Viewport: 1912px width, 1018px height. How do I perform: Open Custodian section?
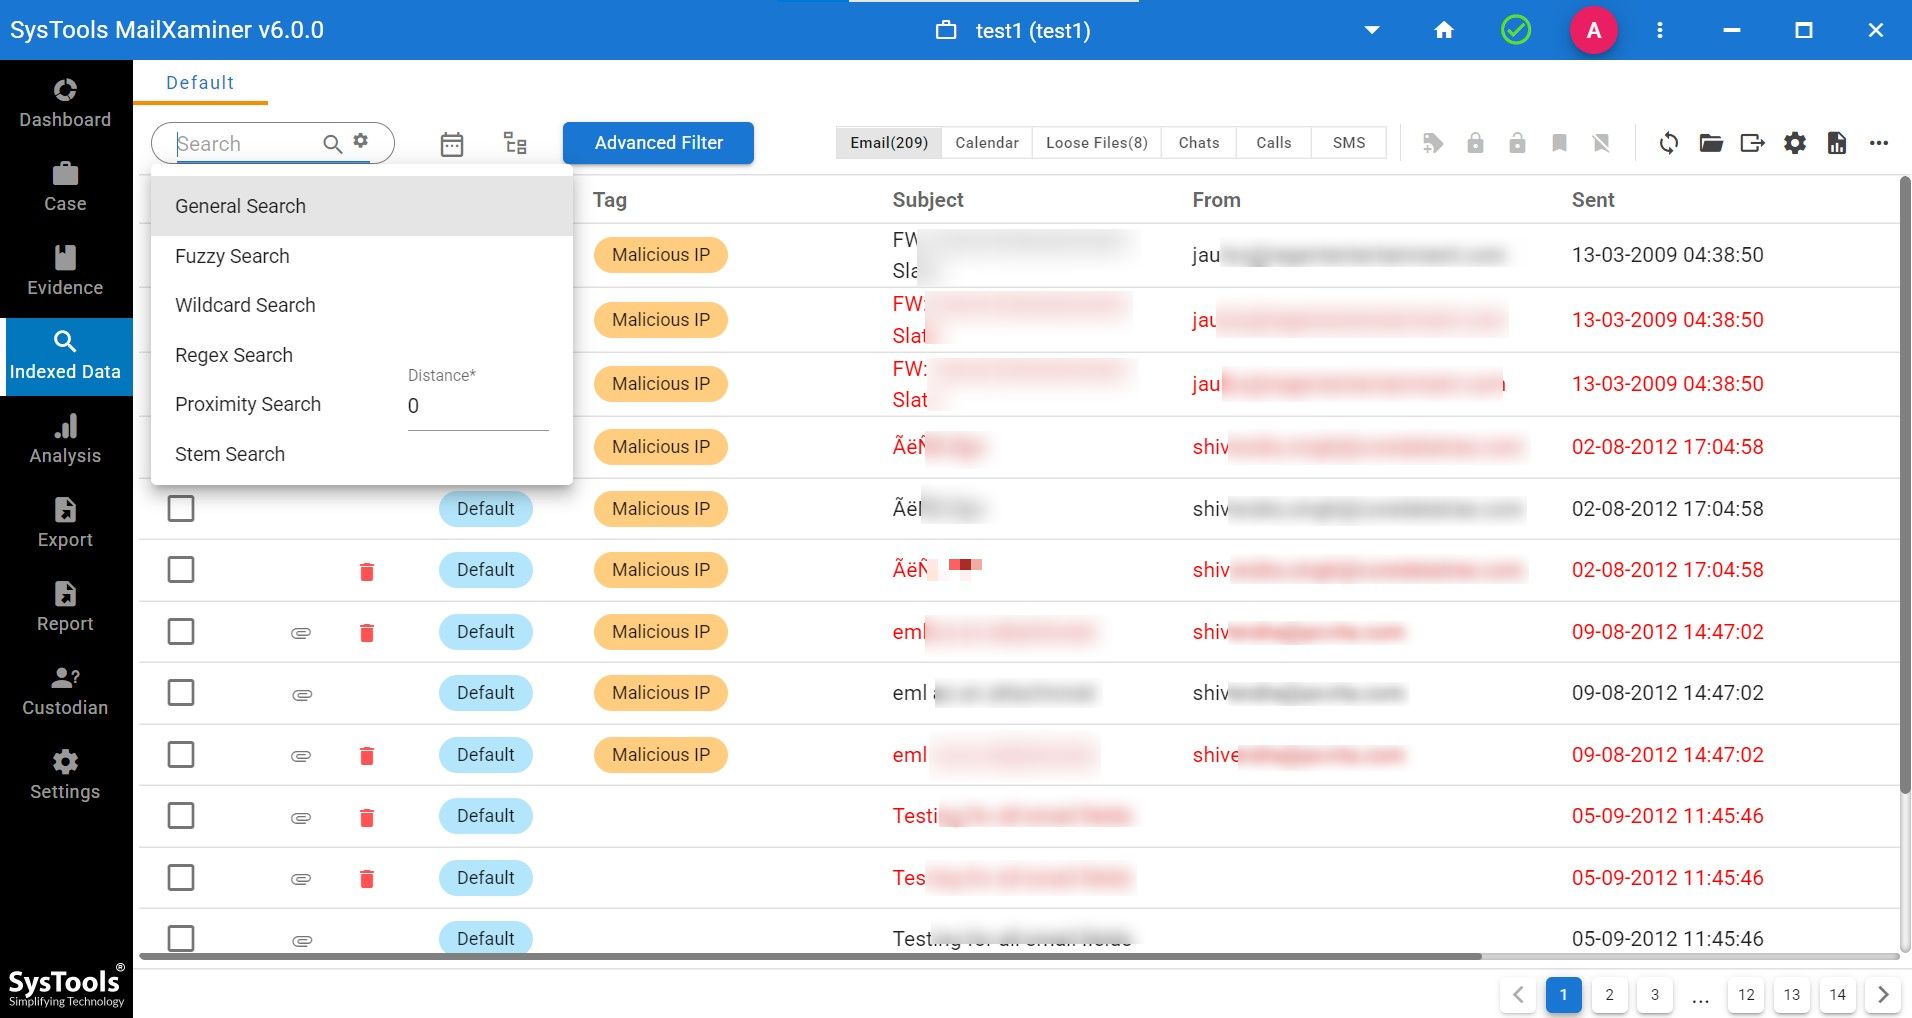pyautogui.click(x=65, y=692)
